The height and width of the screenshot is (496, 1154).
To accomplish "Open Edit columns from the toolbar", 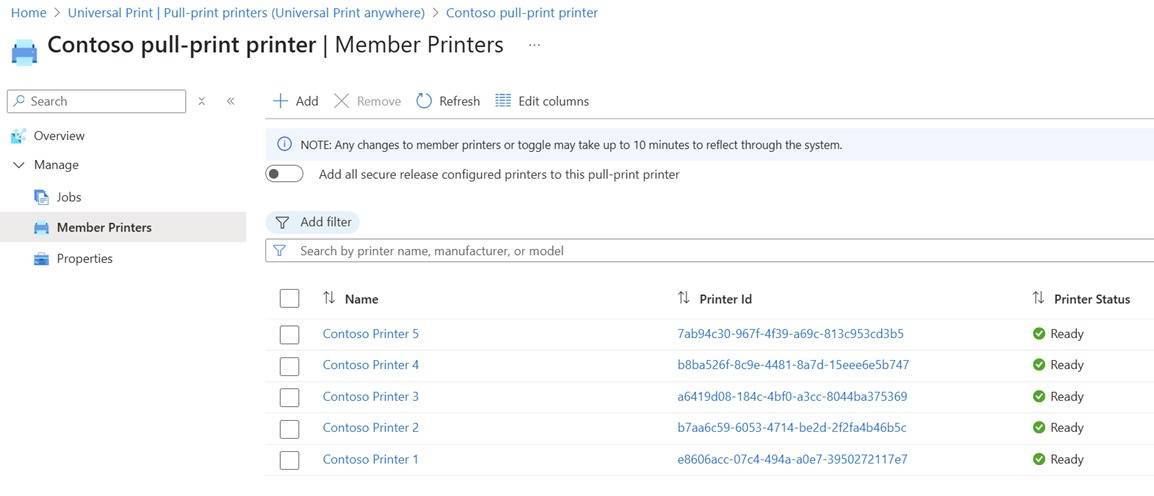I will (x=542, y=101).
